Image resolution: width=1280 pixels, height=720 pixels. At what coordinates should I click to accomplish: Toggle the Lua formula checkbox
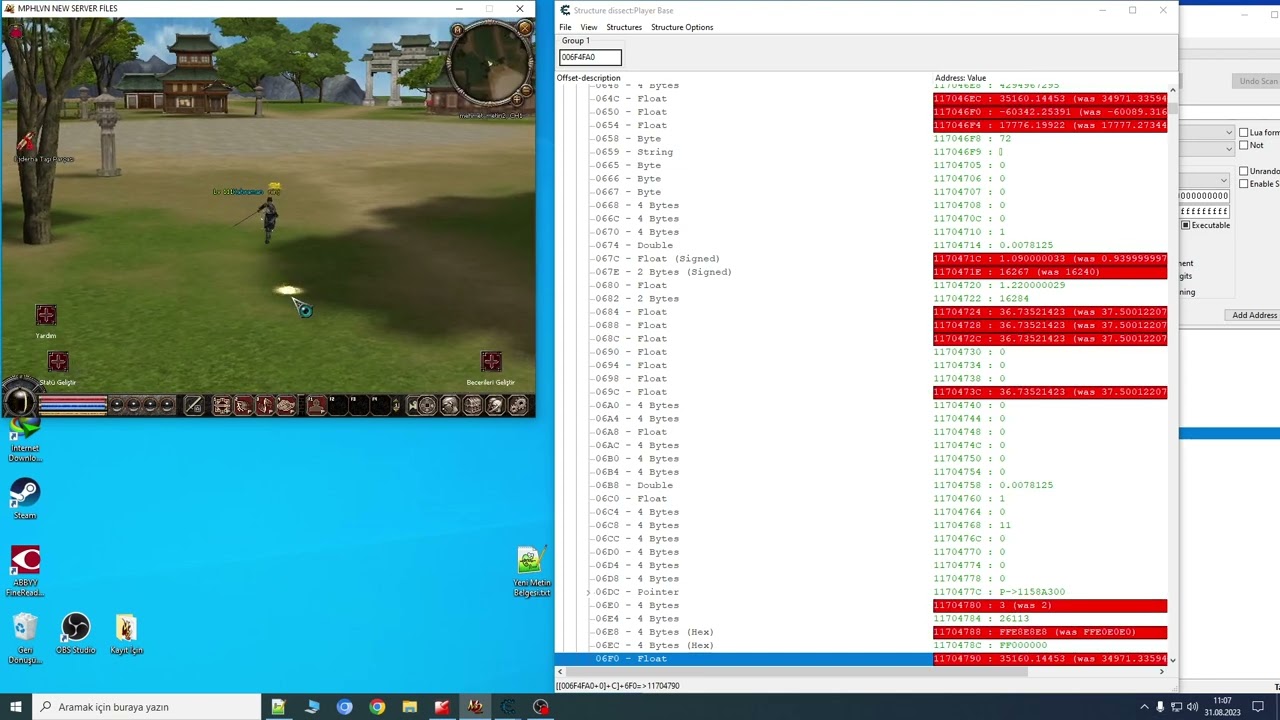click(x=1244, y=132)
